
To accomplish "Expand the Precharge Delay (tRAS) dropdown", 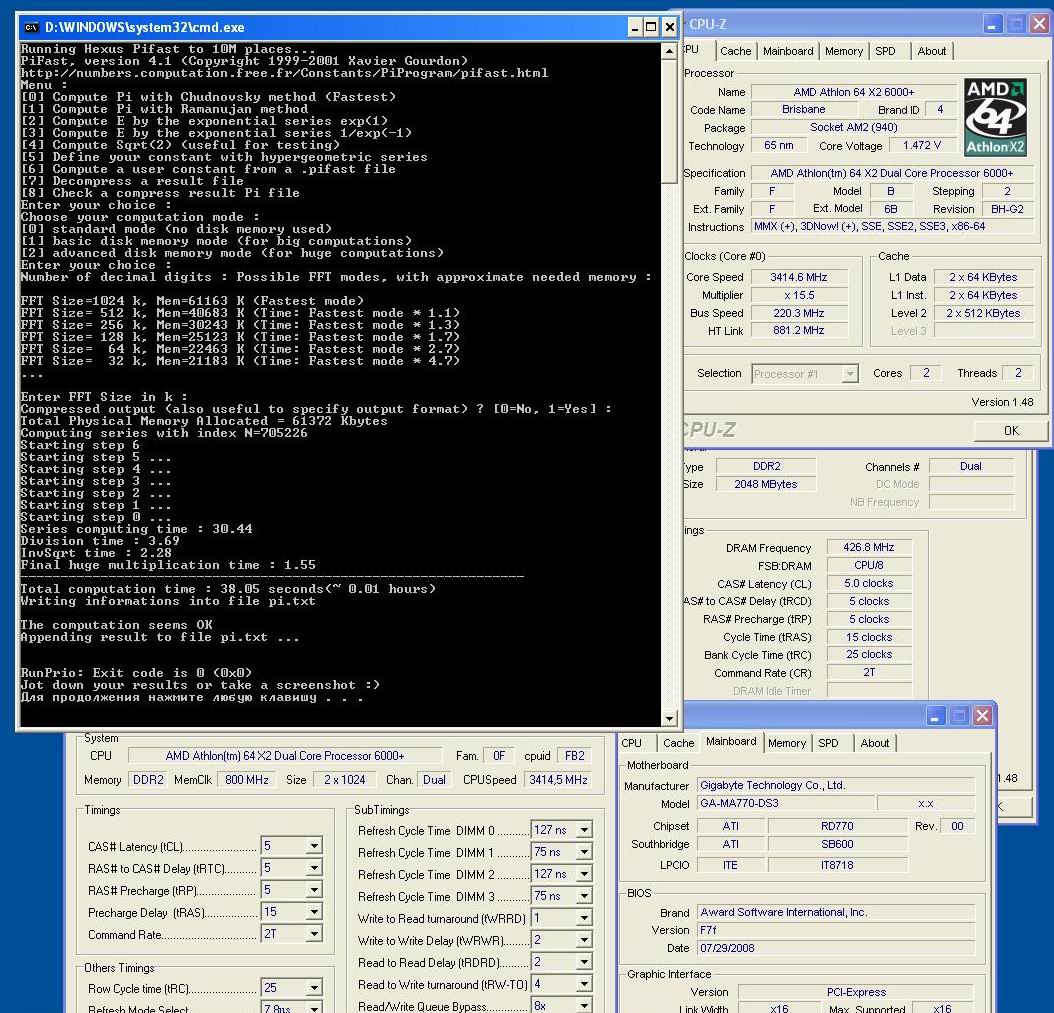I will (314, 912).
